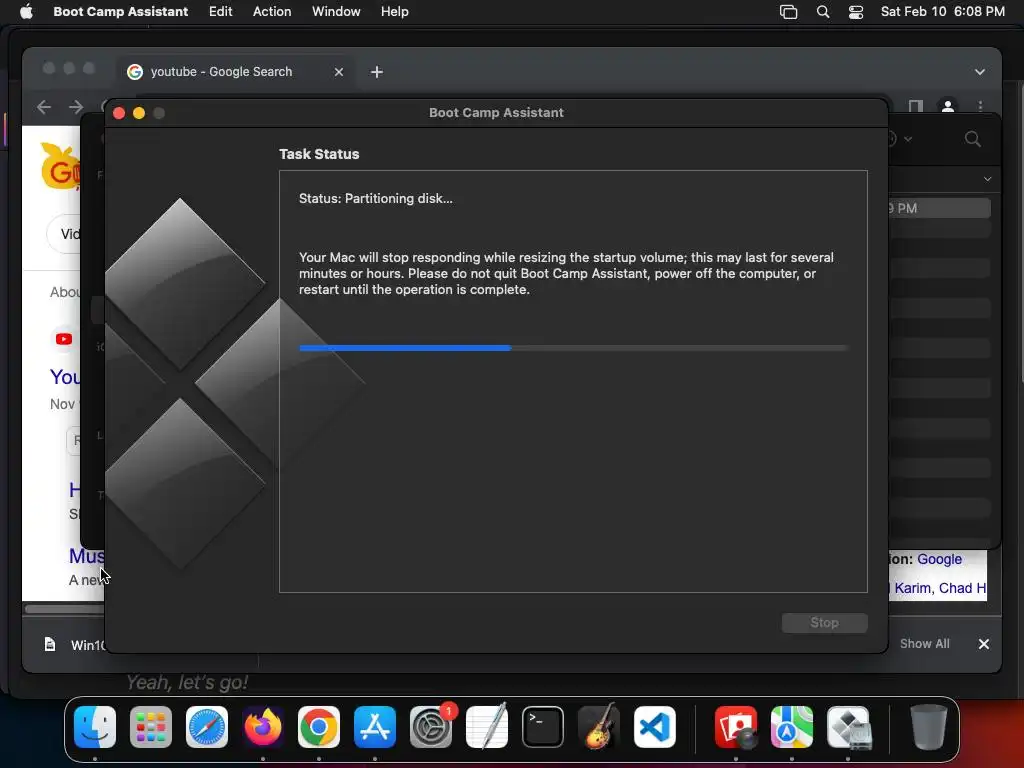Minimize the Boot Camp Assistant window

tap(138, 113)
